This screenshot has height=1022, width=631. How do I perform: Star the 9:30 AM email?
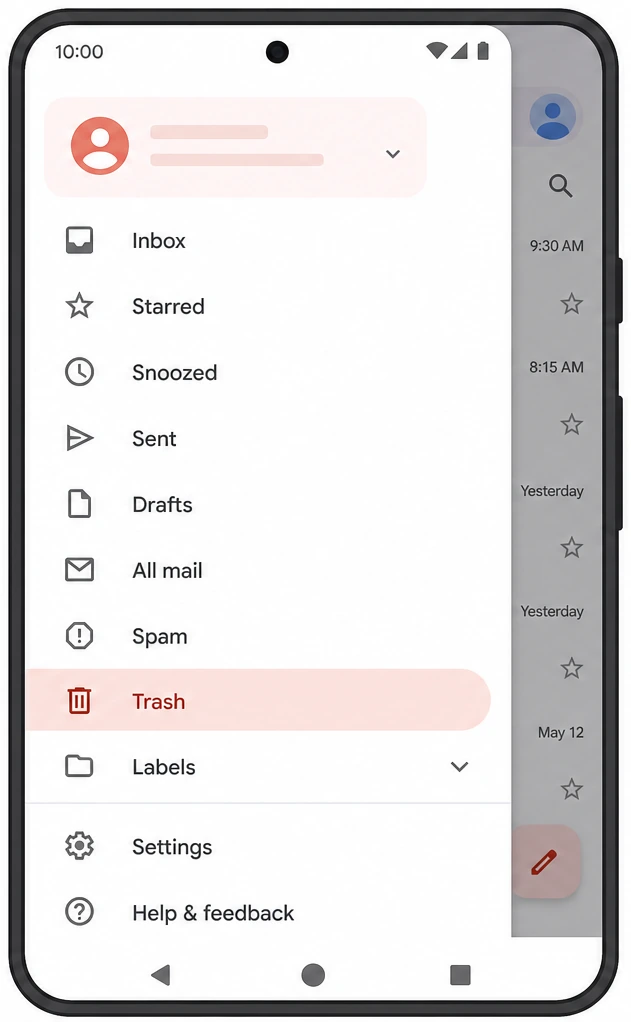click(572, 304)
